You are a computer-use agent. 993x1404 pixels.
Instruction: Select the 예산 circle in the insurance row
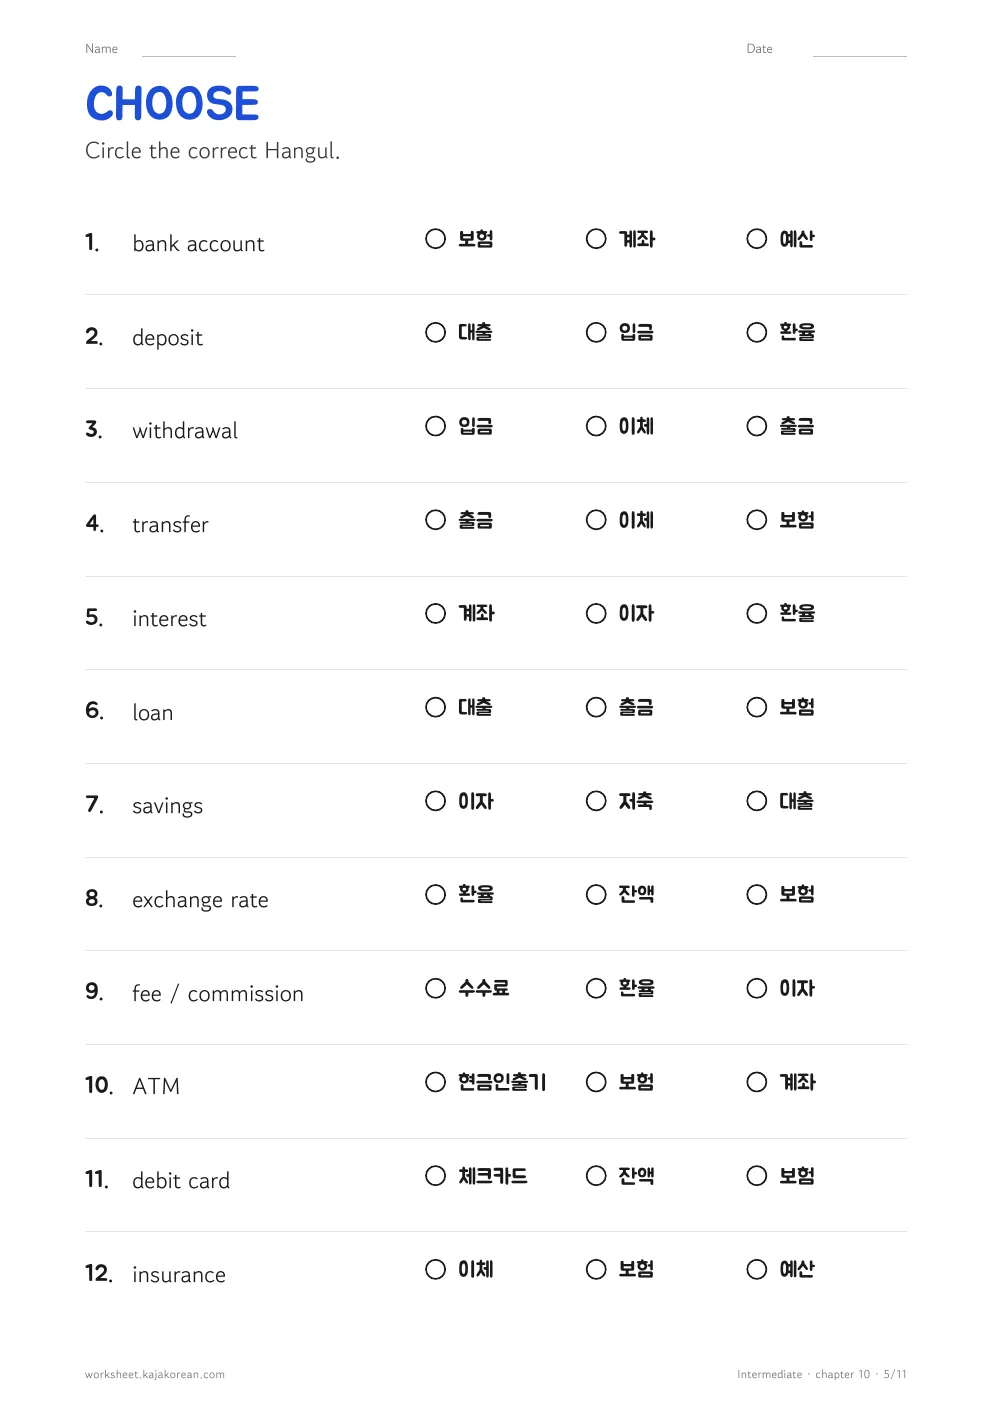point(757,1269)
